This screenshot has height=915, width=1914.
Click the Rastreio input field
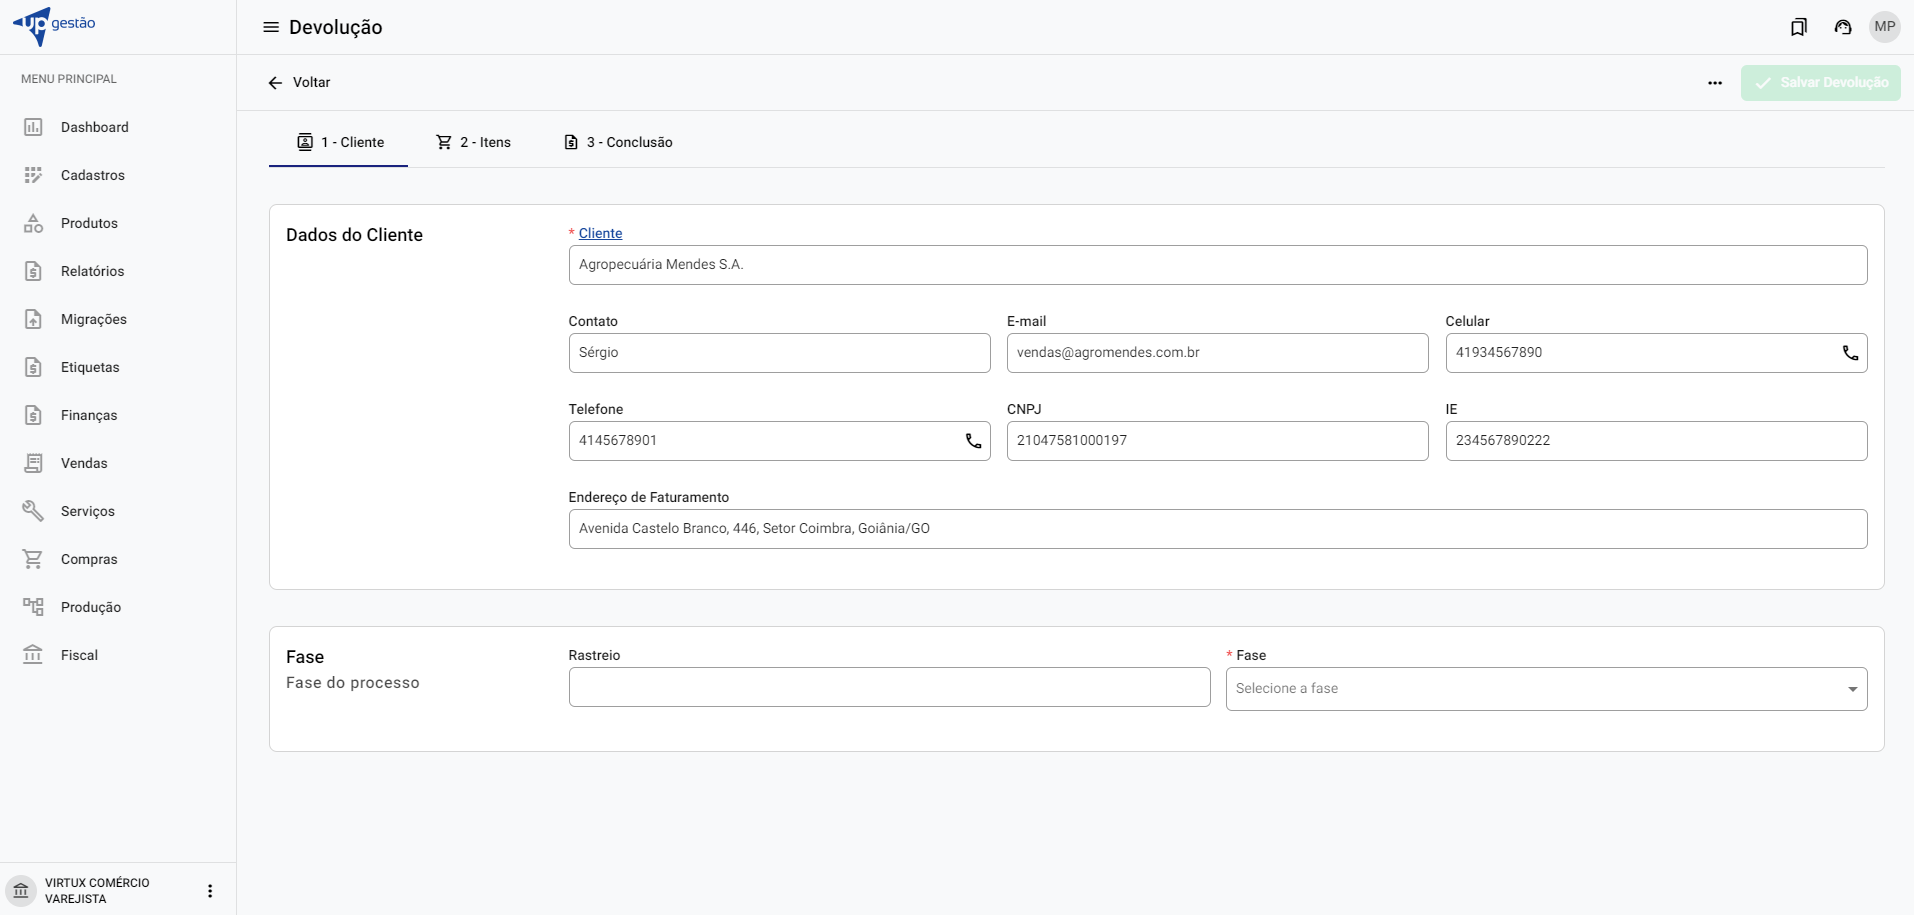(x=888, y=688)
